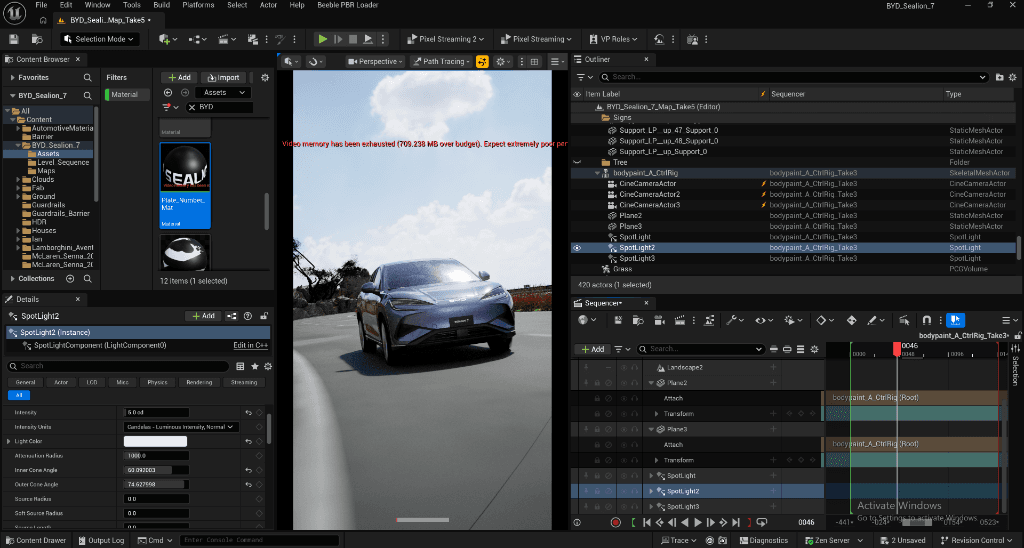The height and width of the screenshot is (548, 1024).
Task: Click the Sequencer Render Movie clapperboard icon
Action: [679, 320]
